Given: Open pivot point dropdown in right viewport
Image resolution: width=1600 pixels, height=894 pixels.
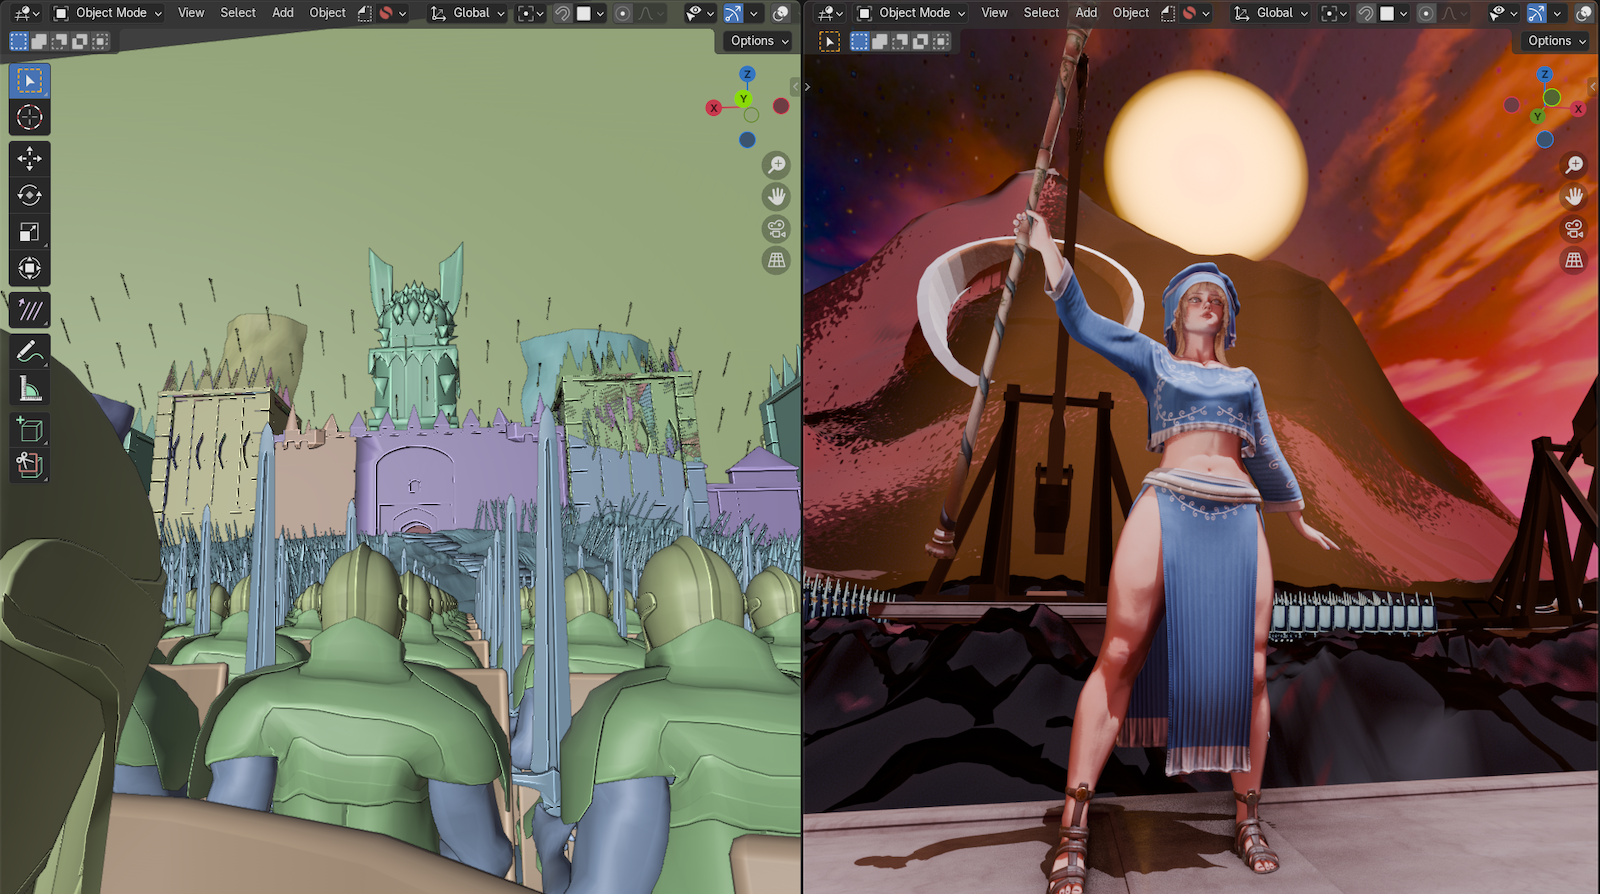Looking at the screenshot, I should 1334,13.
